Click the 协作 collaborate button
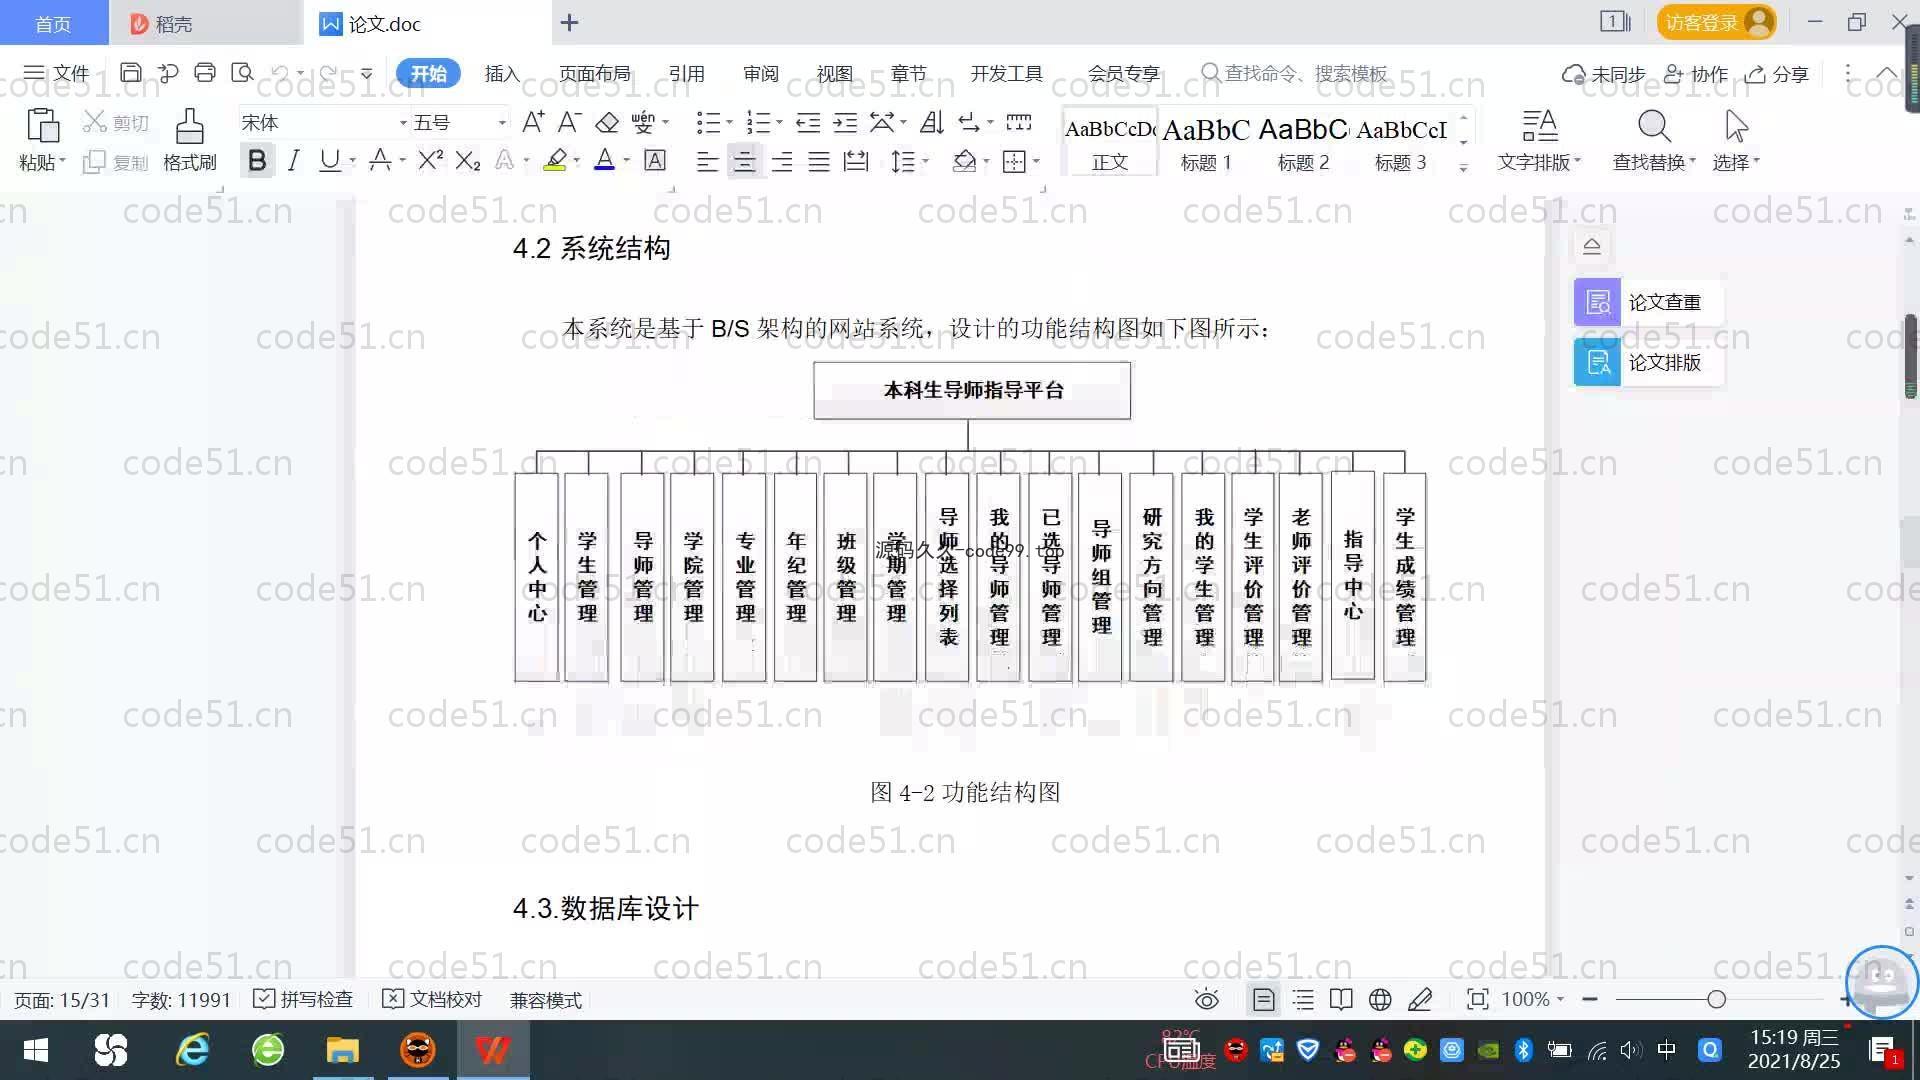 pos(1696,74)
